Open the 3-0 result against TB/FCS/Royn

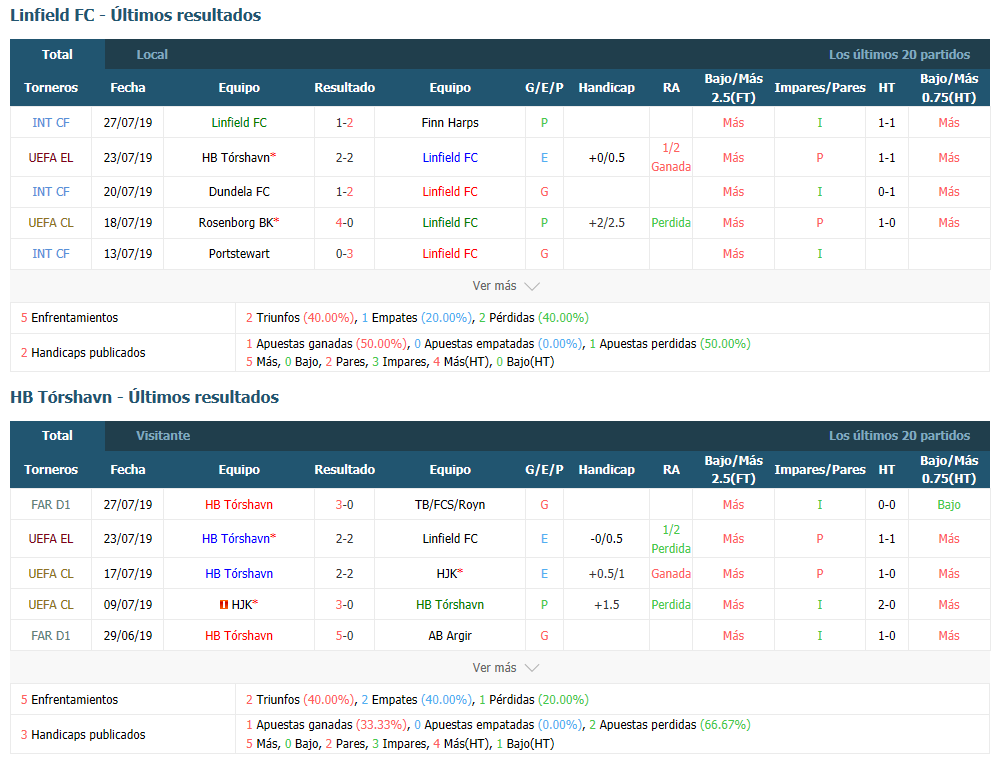(345, 505)
